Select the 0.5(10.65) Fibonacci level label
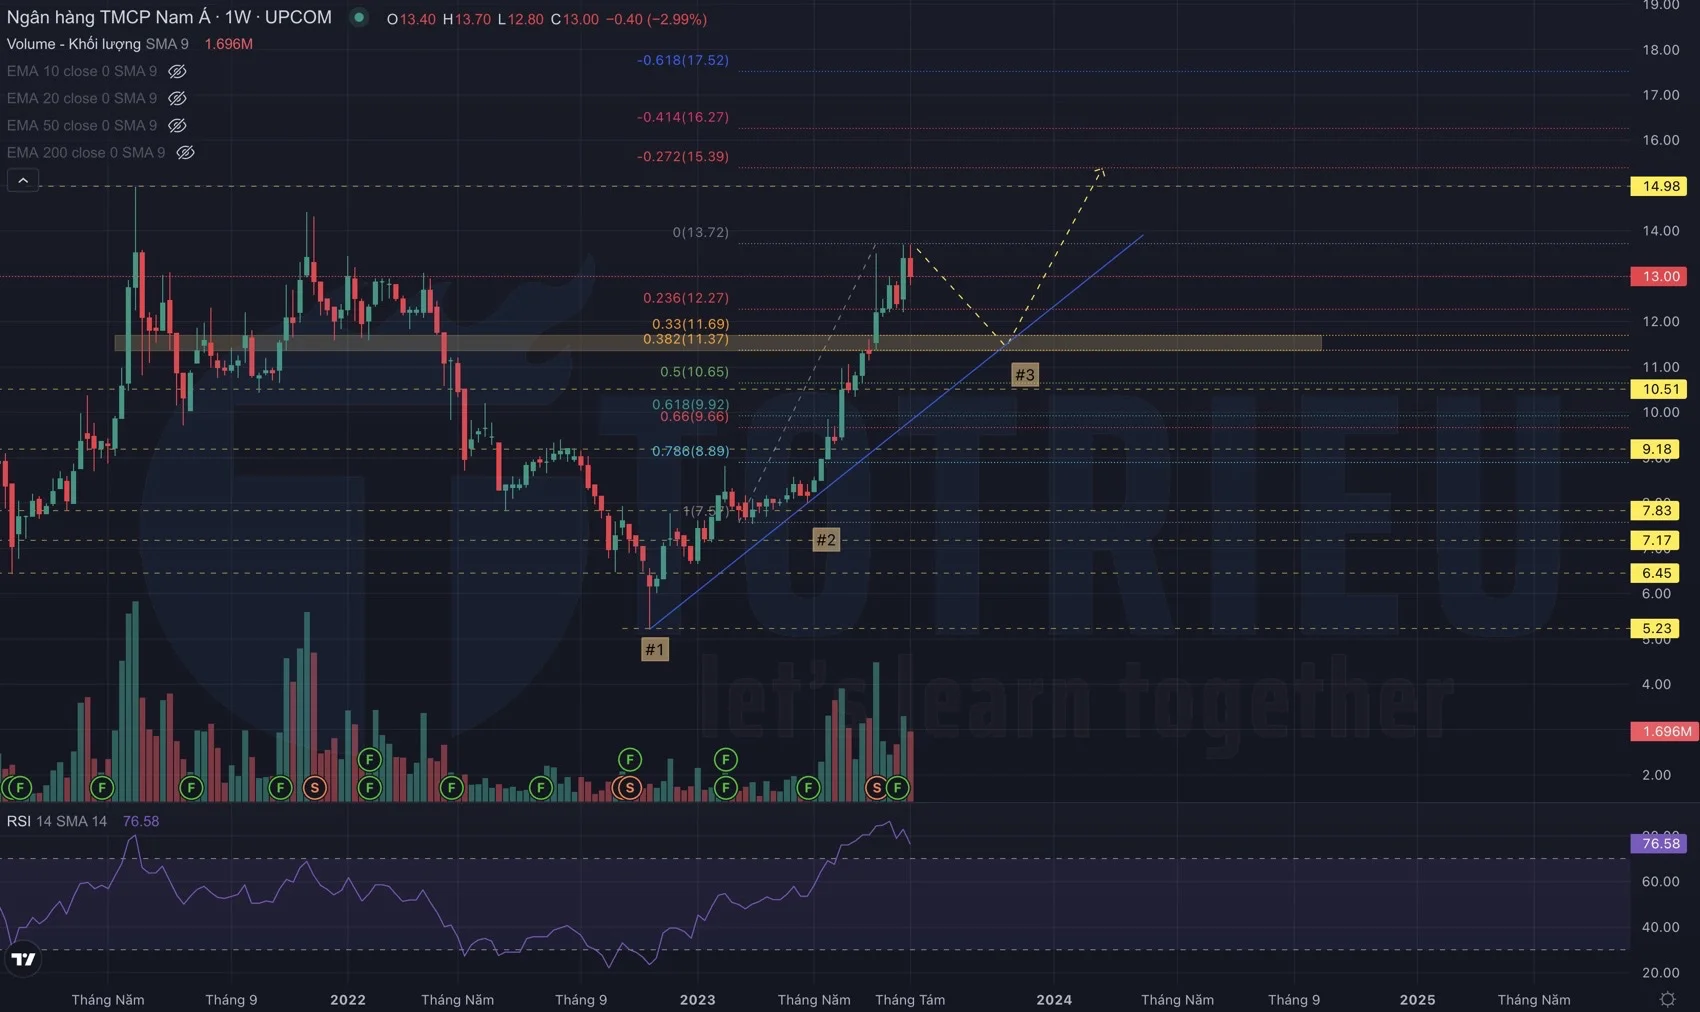Image resolution: width=1700 pixels, height=1012 pixels. pos(694,371)
